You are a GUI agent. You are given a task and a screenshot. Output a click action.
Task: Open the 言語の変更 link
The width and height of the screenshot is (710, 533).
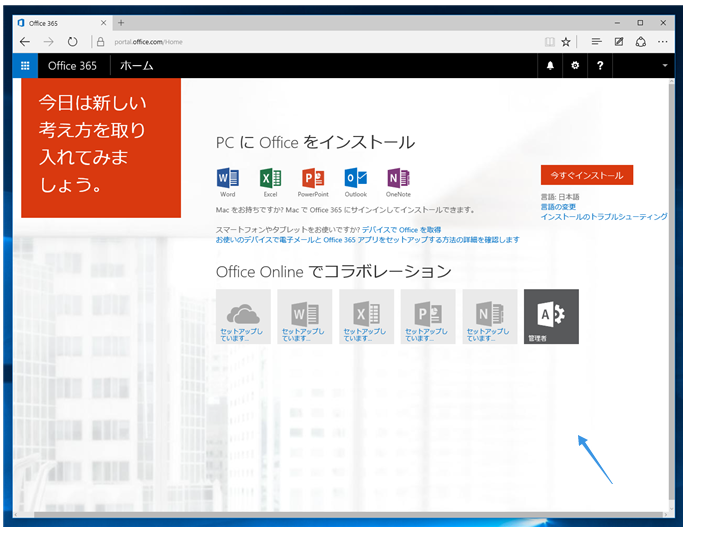(558, 207)
